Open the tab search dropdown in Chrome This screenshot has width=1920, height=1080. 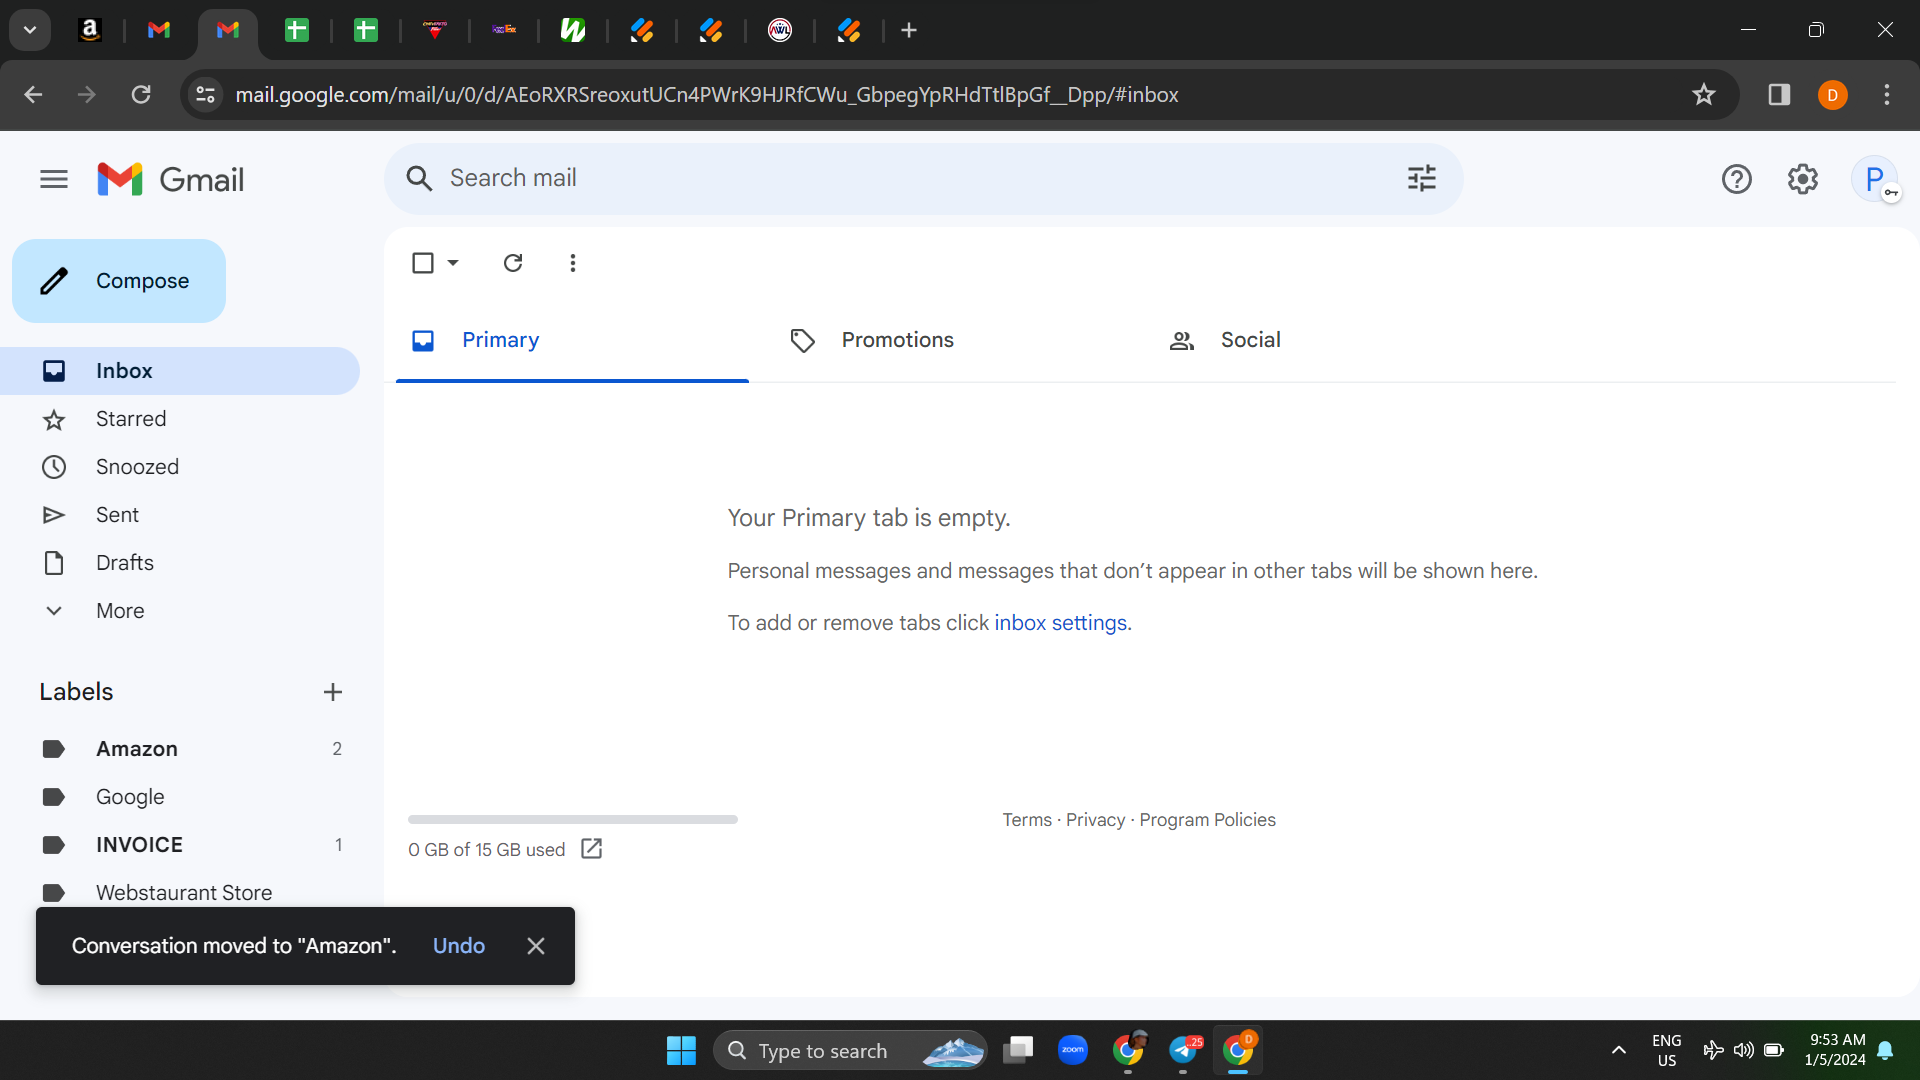tap(30, 31)
